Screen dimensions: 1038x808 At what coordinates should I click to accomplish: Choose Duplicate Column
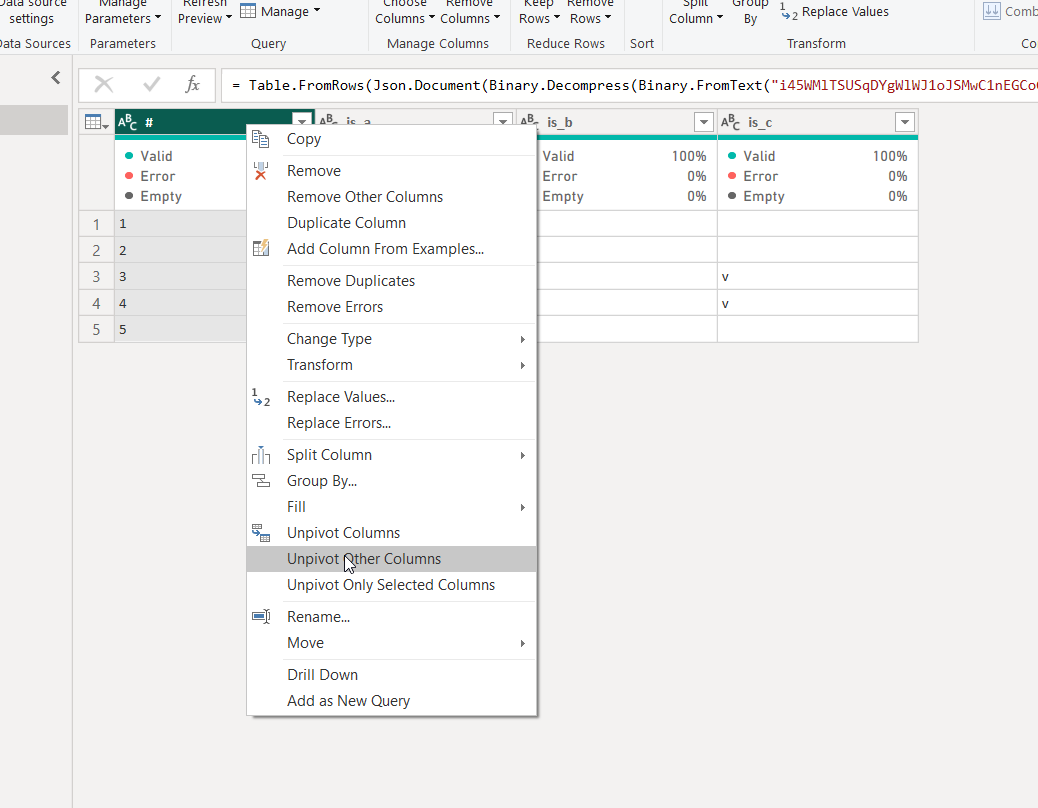(391, 223)
